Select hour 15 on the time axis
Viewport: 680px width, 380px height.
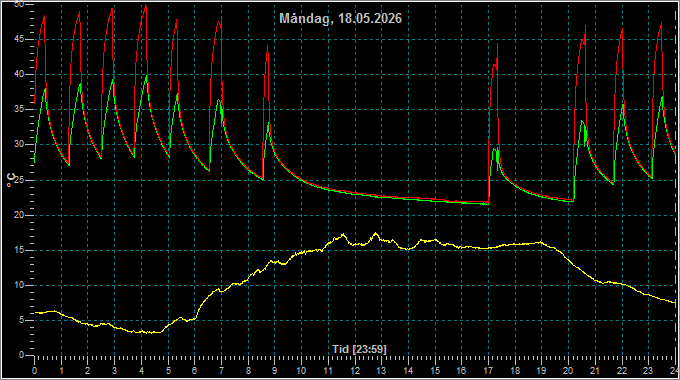click(435, 371)
